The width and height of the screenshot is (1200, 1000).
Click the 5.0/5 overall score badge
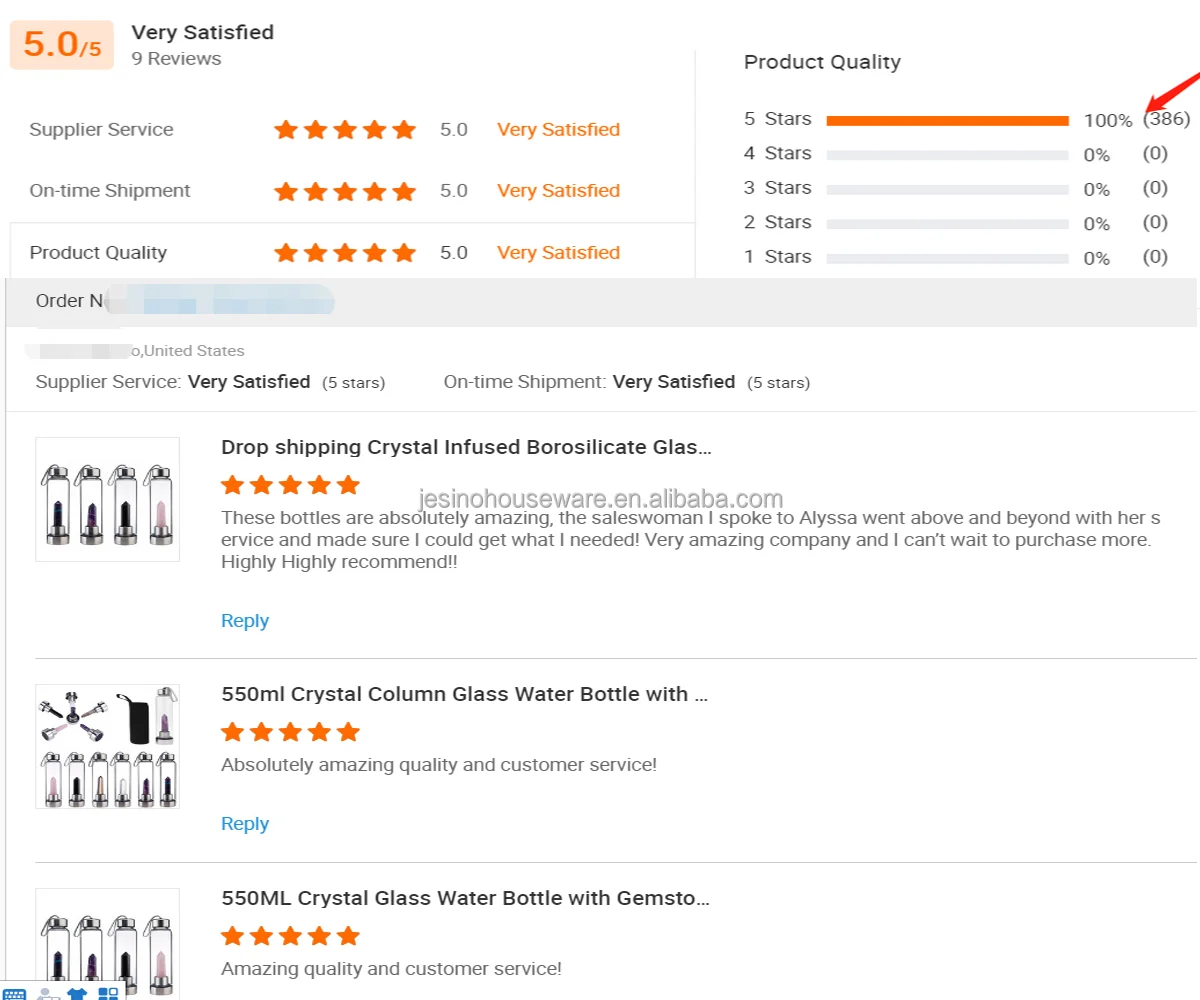click(62, 45)
